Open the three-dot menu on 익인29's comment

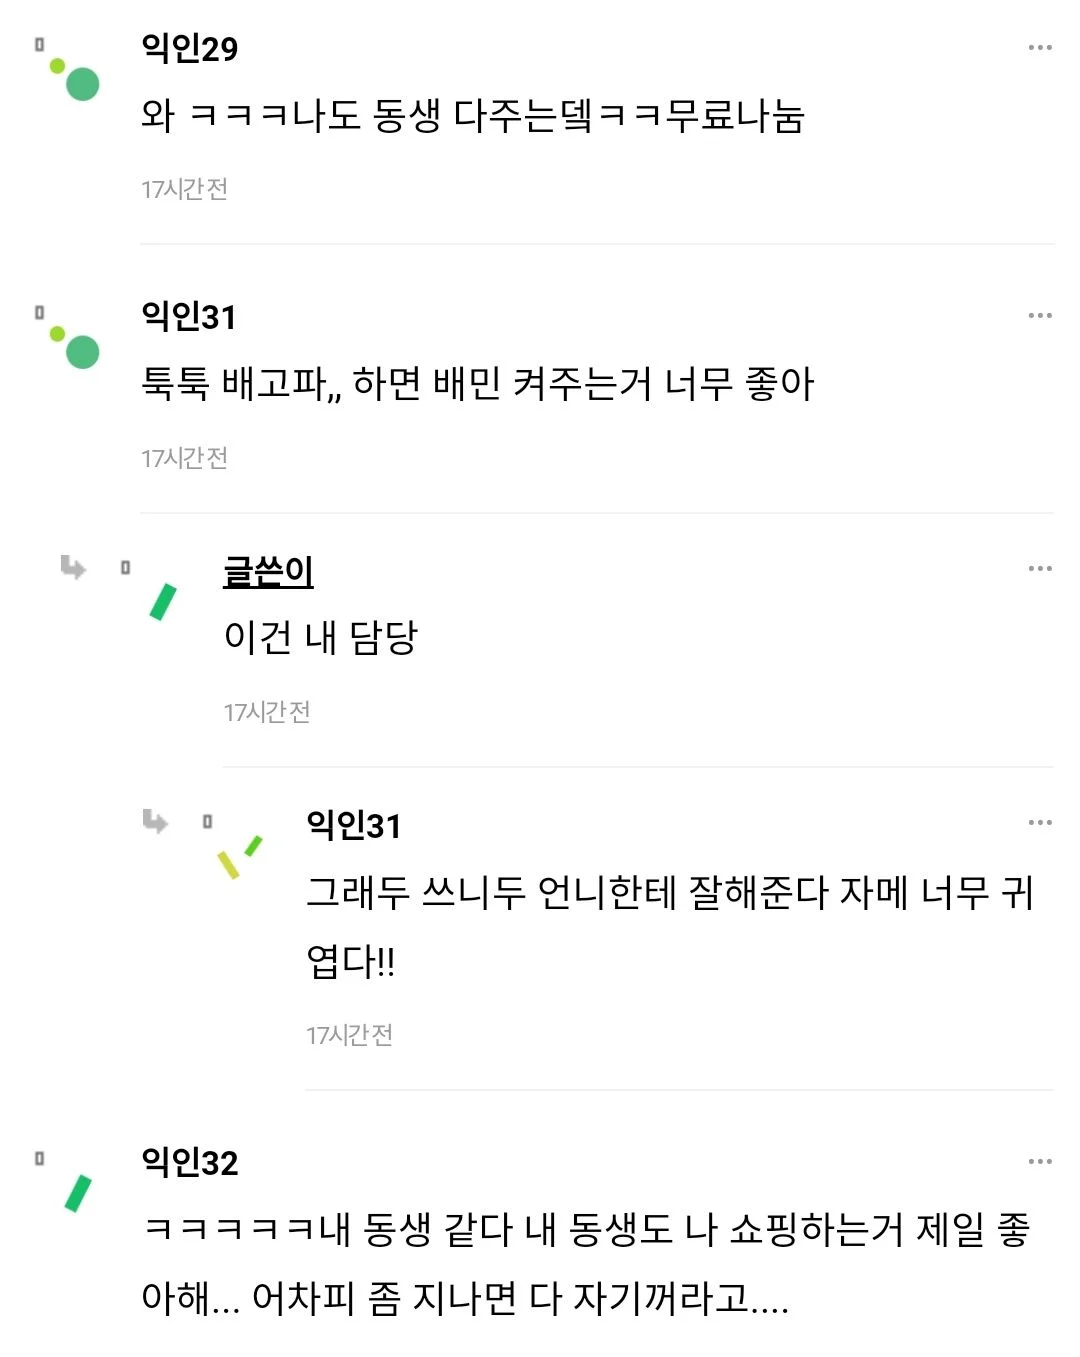1038,45
